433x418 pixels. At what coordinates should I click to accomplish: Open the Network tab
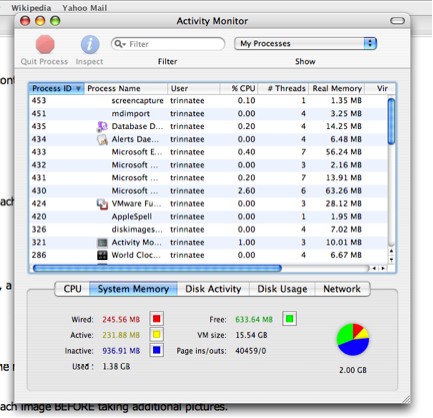342,289
